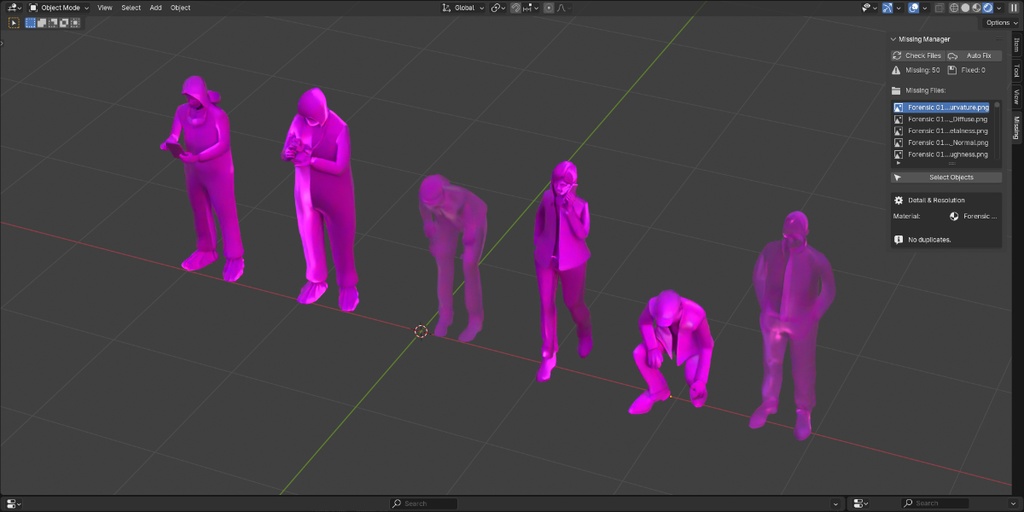Toggle X-Ray mode
Screen dimensions: 1024x512
tap(940, 8)
